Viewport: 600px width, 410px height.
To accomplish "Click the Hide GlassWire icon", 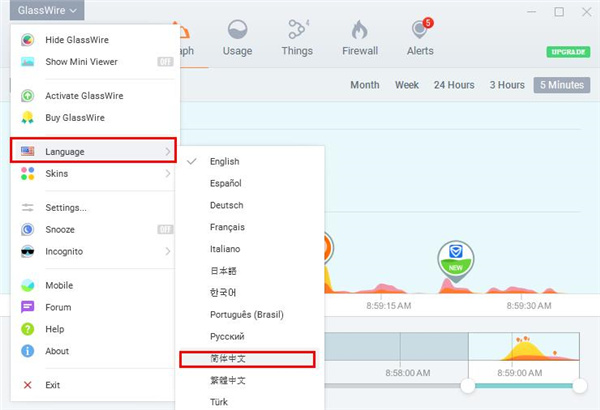I will tap(28, 40).
